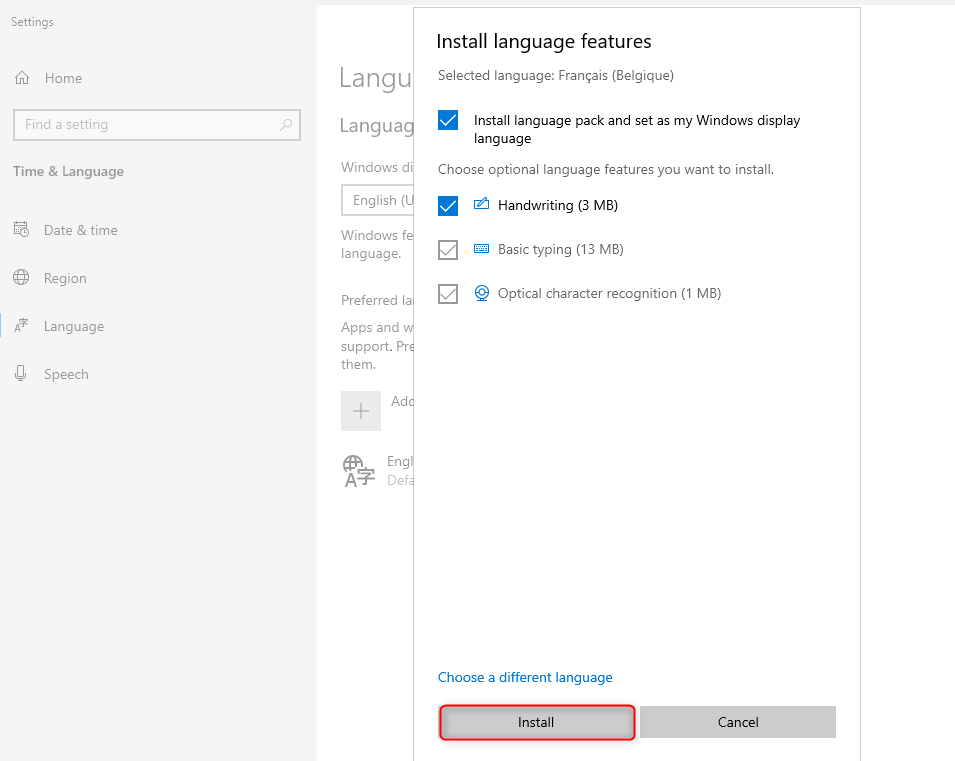Click the Language sidebar icon
The height and width of the screenshot is (761, 955).
click(x=21, y=326)
